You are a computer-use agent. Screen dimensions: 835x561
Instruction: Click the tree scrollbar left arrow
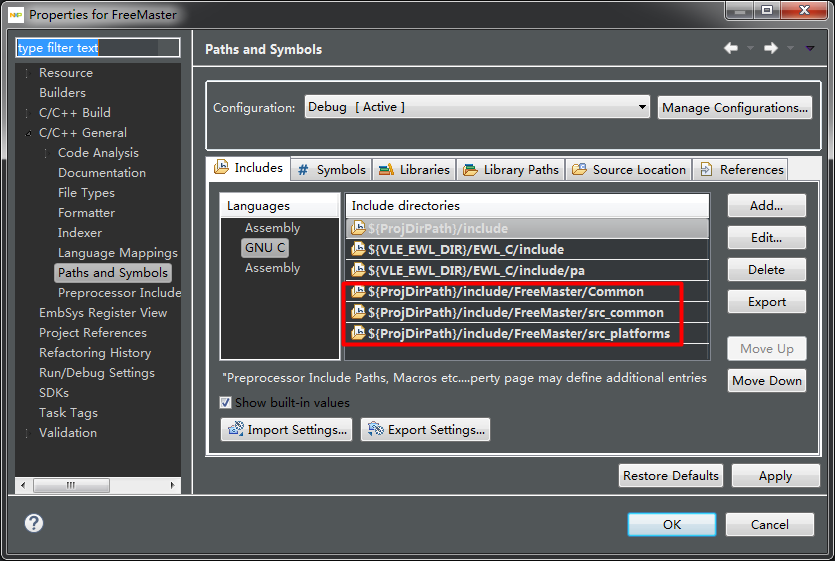point(23,485)
